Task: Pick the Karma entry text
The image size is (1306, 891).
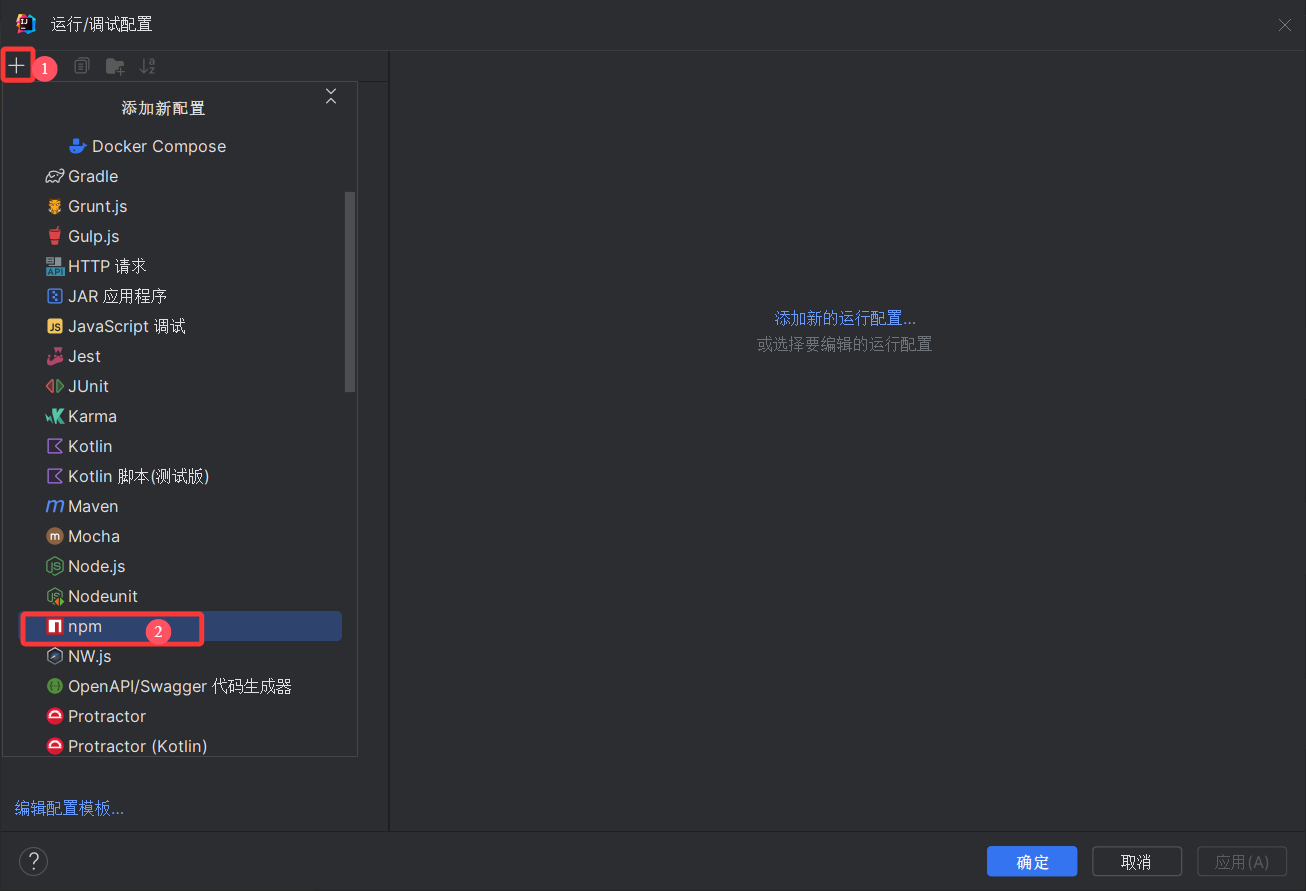Action: 92,416
